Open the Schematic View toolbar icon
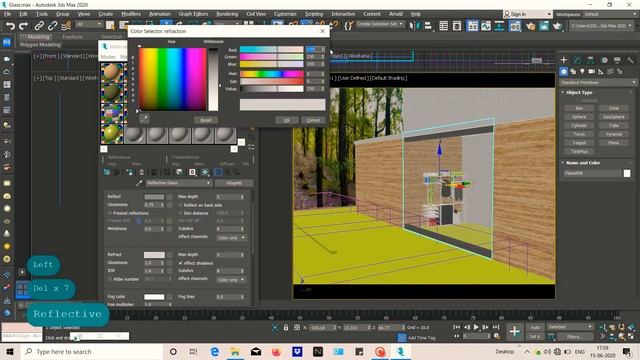This screenshot has height=360, width=640. click(x=500, y=26)
